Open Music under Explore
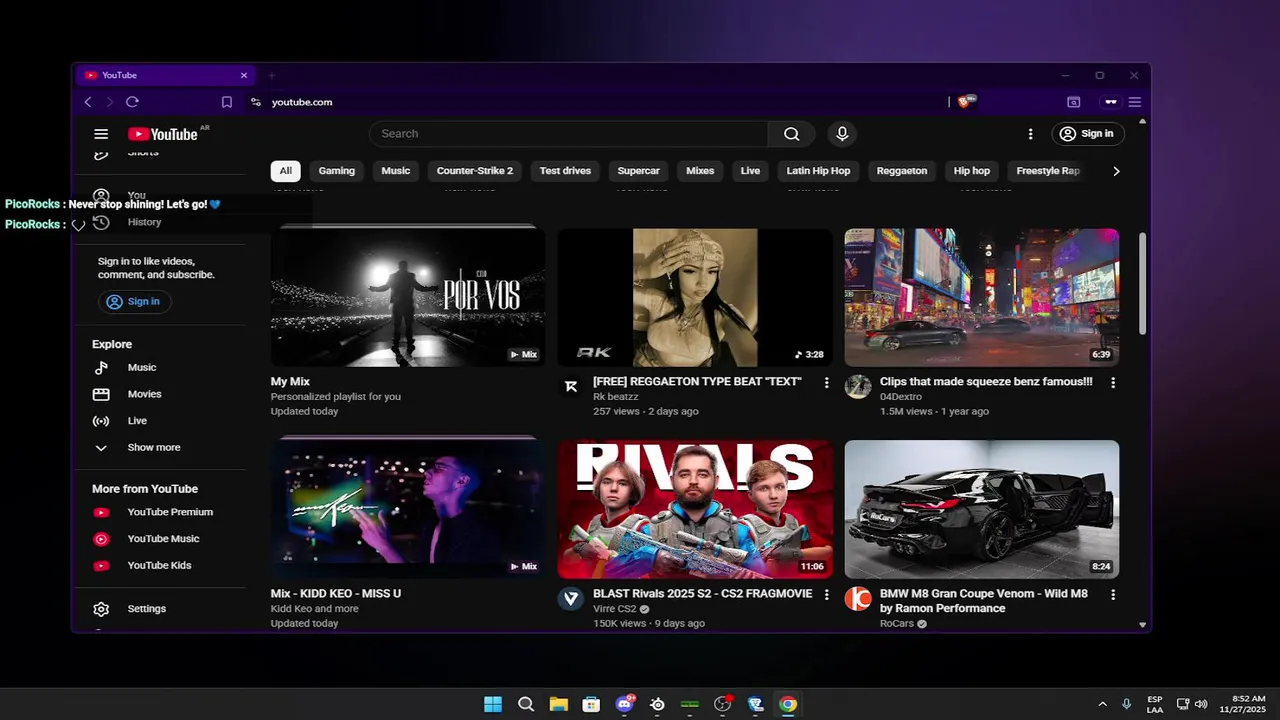 pyautogui.click(x=160, y=368)
